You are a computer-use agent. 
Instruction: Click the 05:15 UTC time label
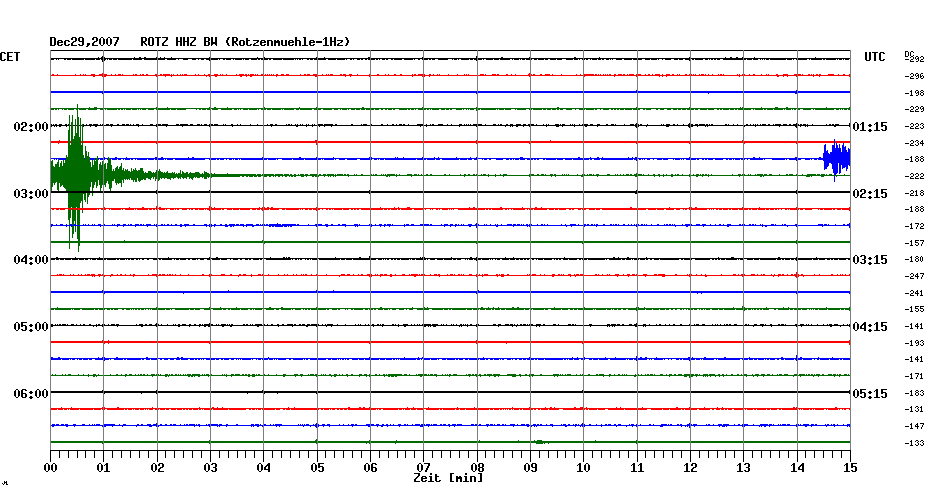[x=870, y=393]
